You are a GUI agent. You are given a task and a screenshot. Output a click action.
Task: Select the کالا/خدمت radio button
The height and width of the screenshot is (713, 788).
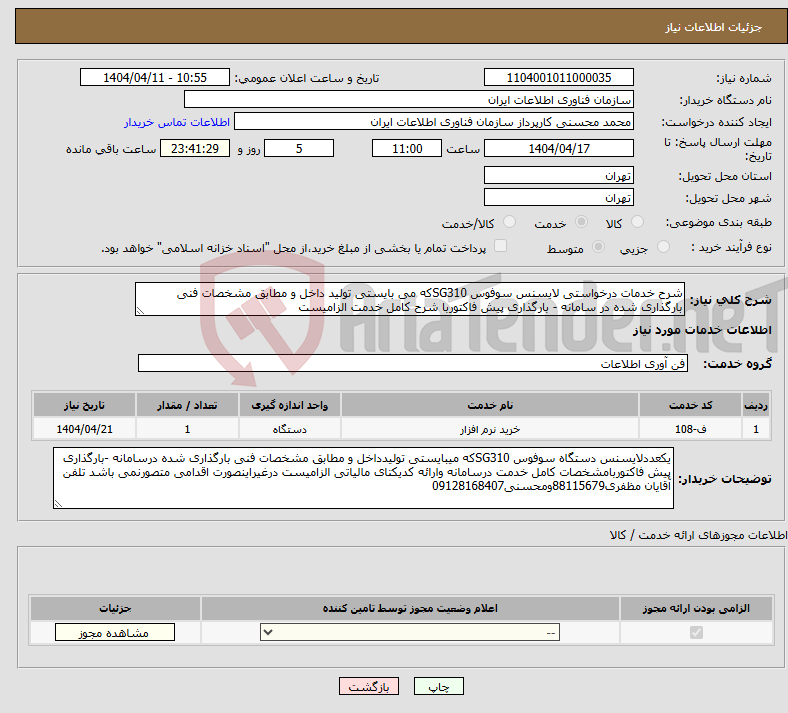click(x=510, y=222)
